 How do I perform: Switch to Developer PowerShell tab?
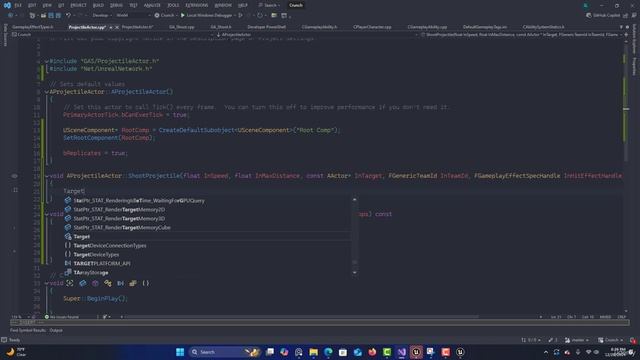(267, 27)
